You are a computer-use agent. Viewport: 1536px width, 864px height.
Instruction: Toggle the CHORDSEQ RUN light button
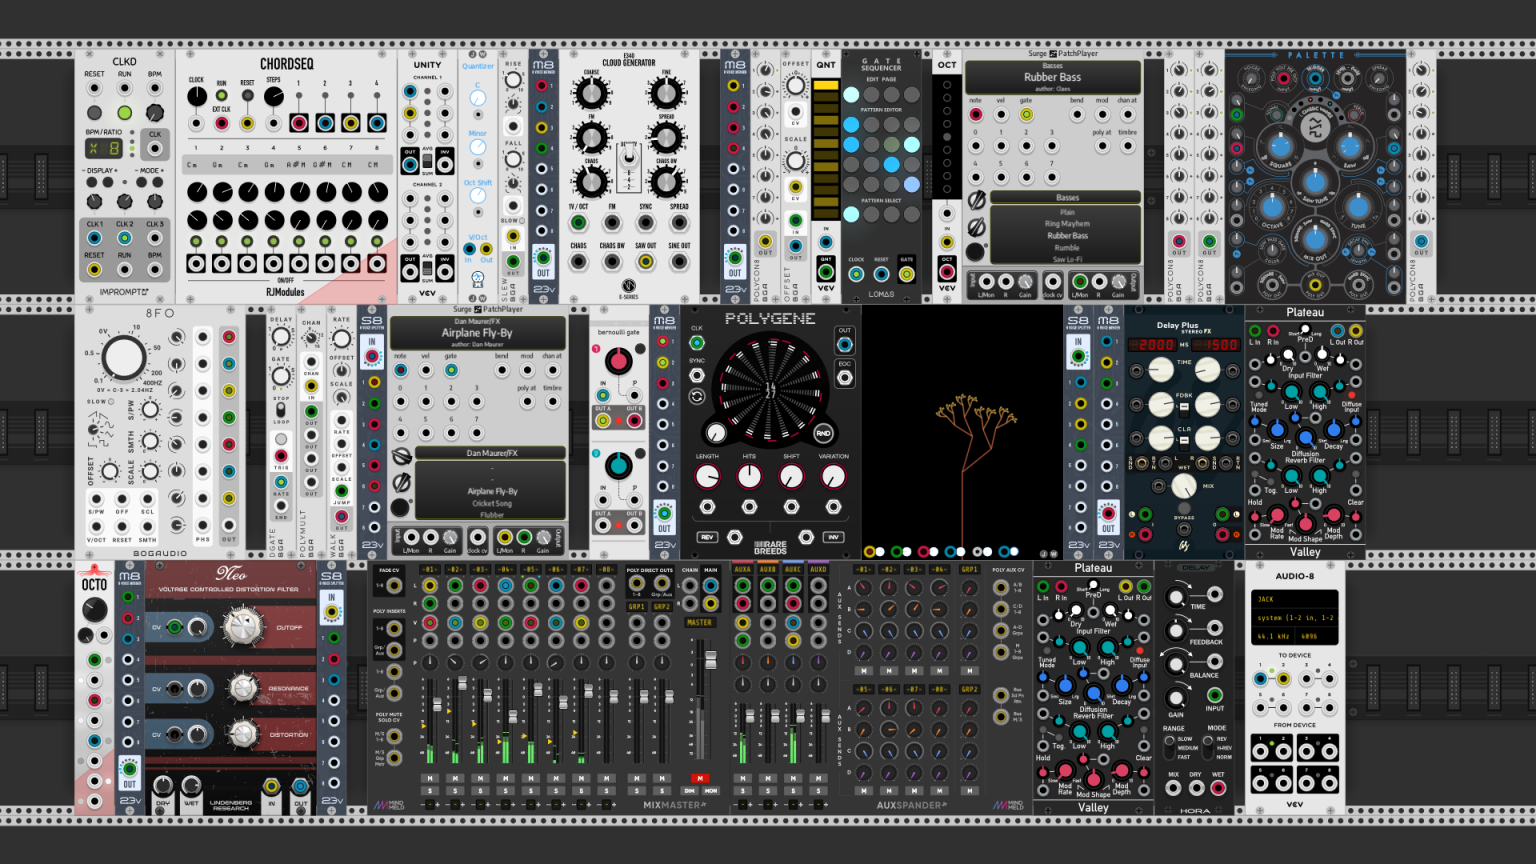pos(221,95)
